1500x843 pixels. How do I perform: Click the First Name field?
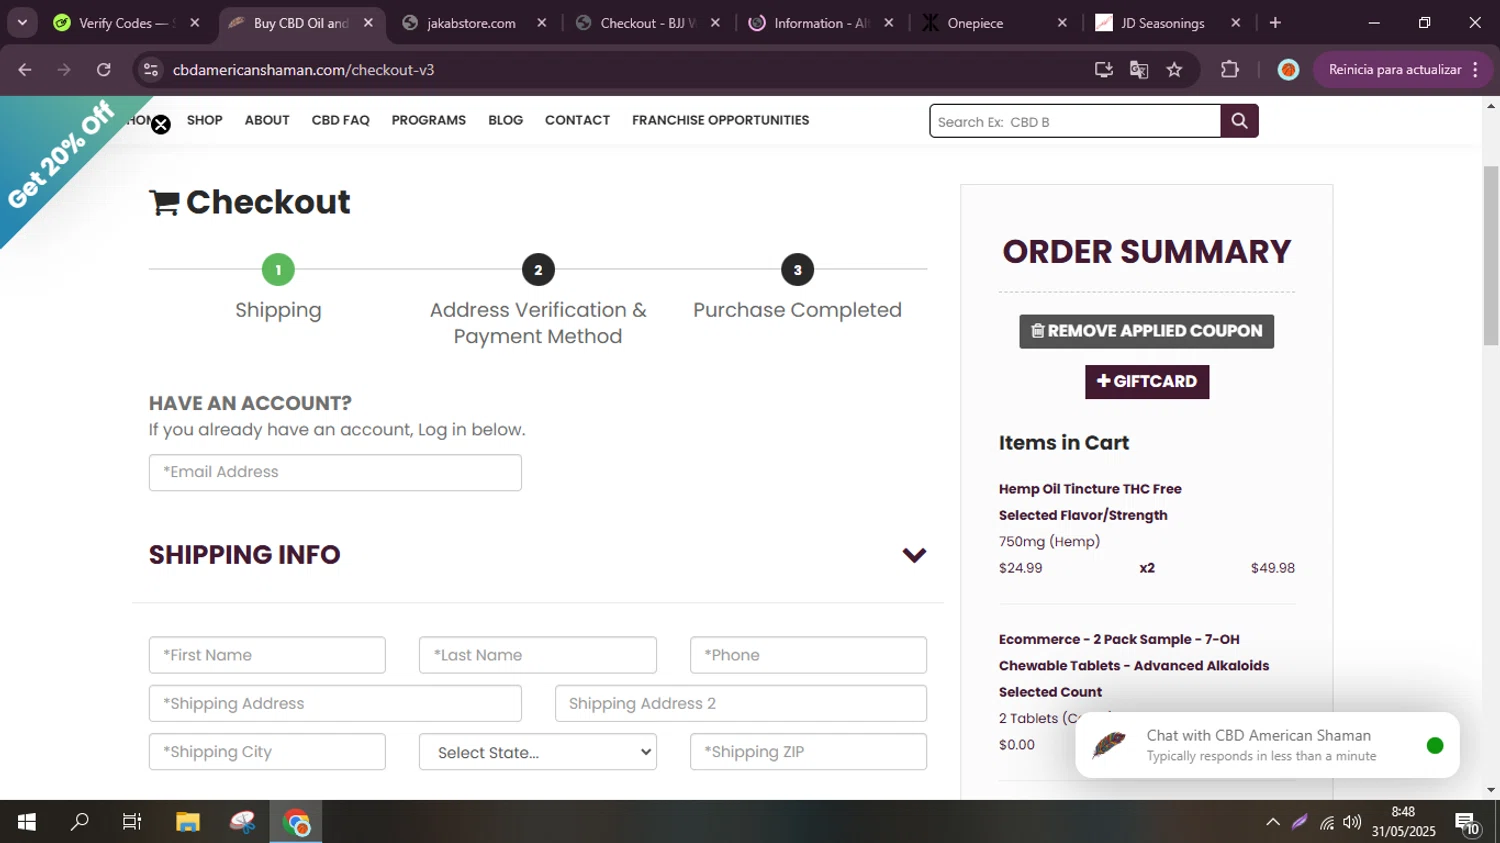(267, 655)
